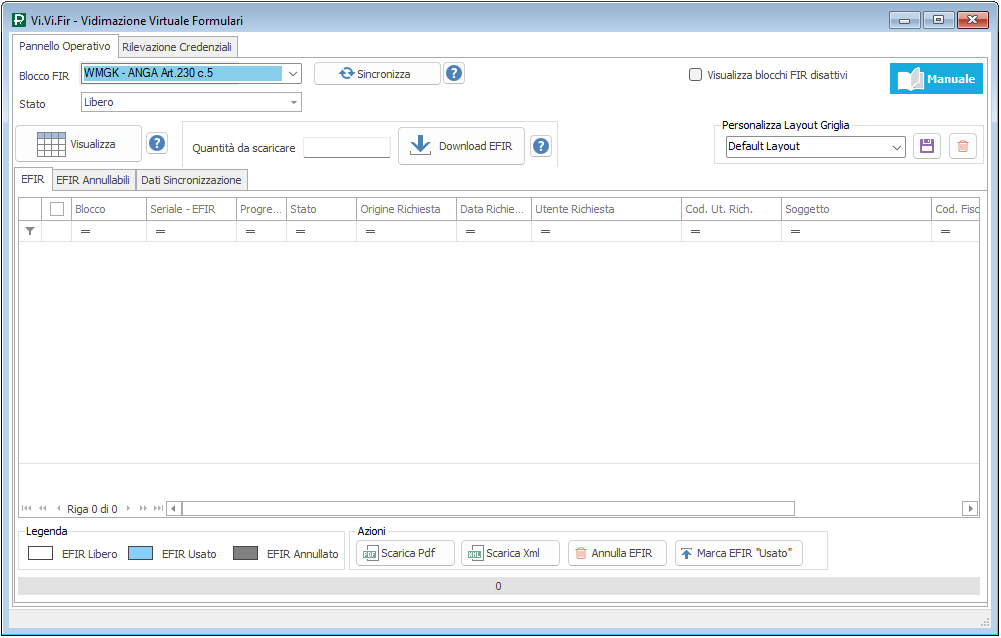Image resolution: width=1001 pixels, height=638 pixels.
Task: Go to the next grid row arrow
Action: (x=127, y=509)
